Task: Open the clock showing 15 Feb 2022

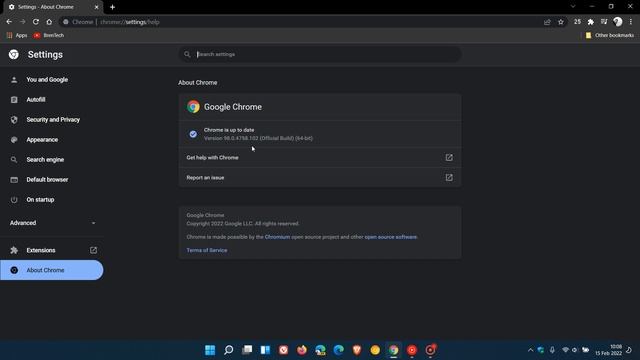Action: pyautogui.click(x=609, y=350)
